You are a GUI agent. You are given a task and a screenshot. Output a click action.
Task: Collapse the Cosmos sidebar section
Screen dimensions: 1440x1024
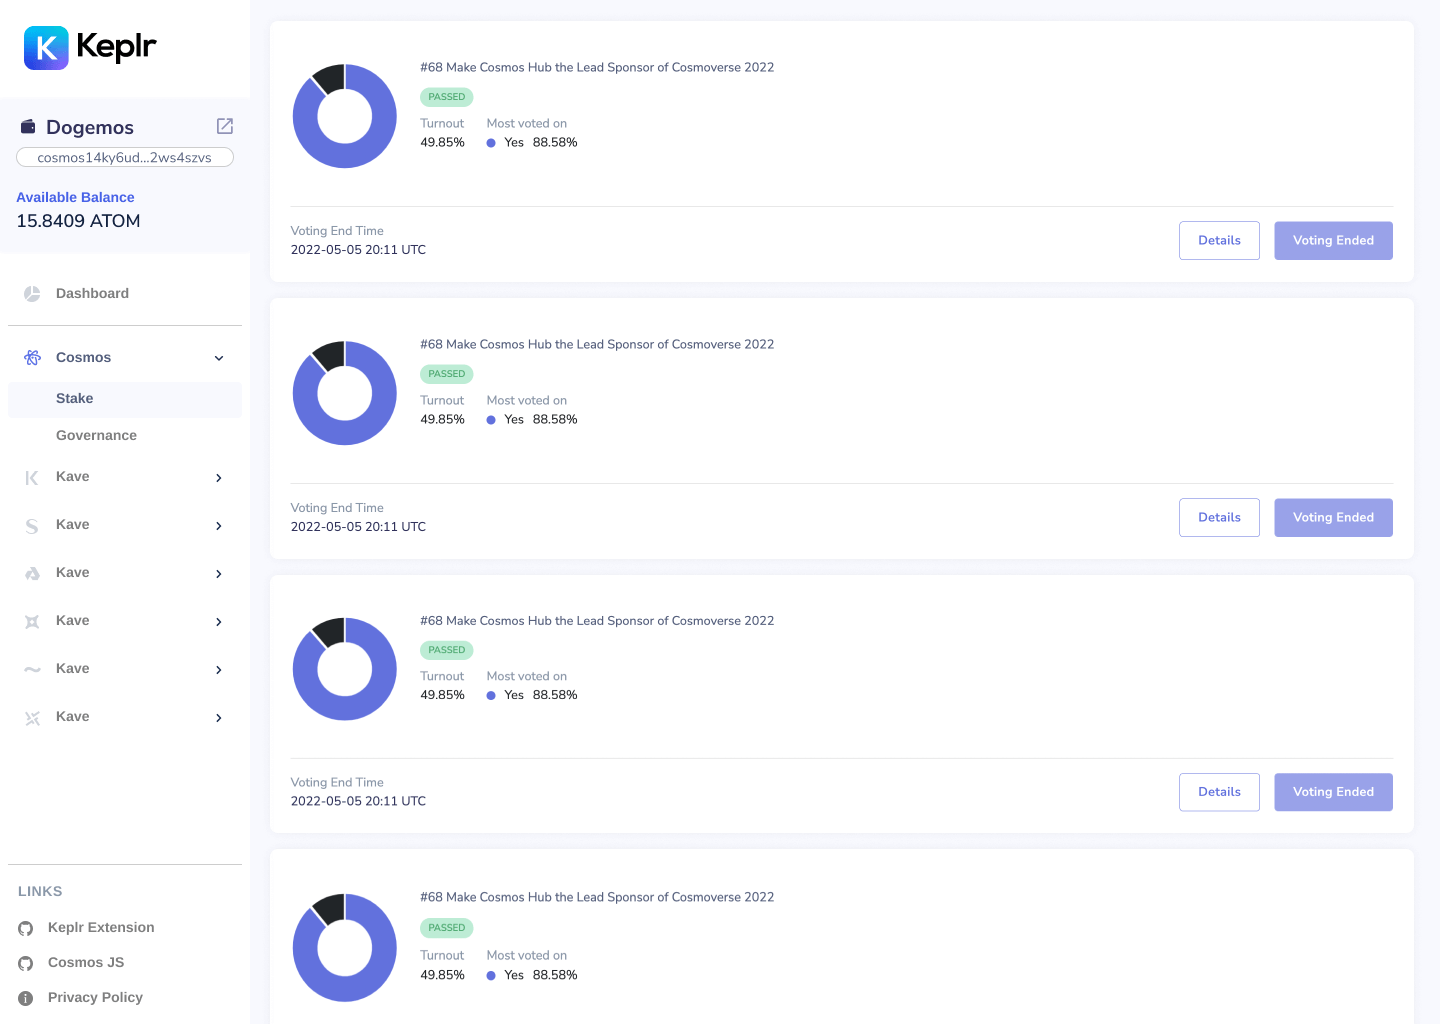point(218,357)
